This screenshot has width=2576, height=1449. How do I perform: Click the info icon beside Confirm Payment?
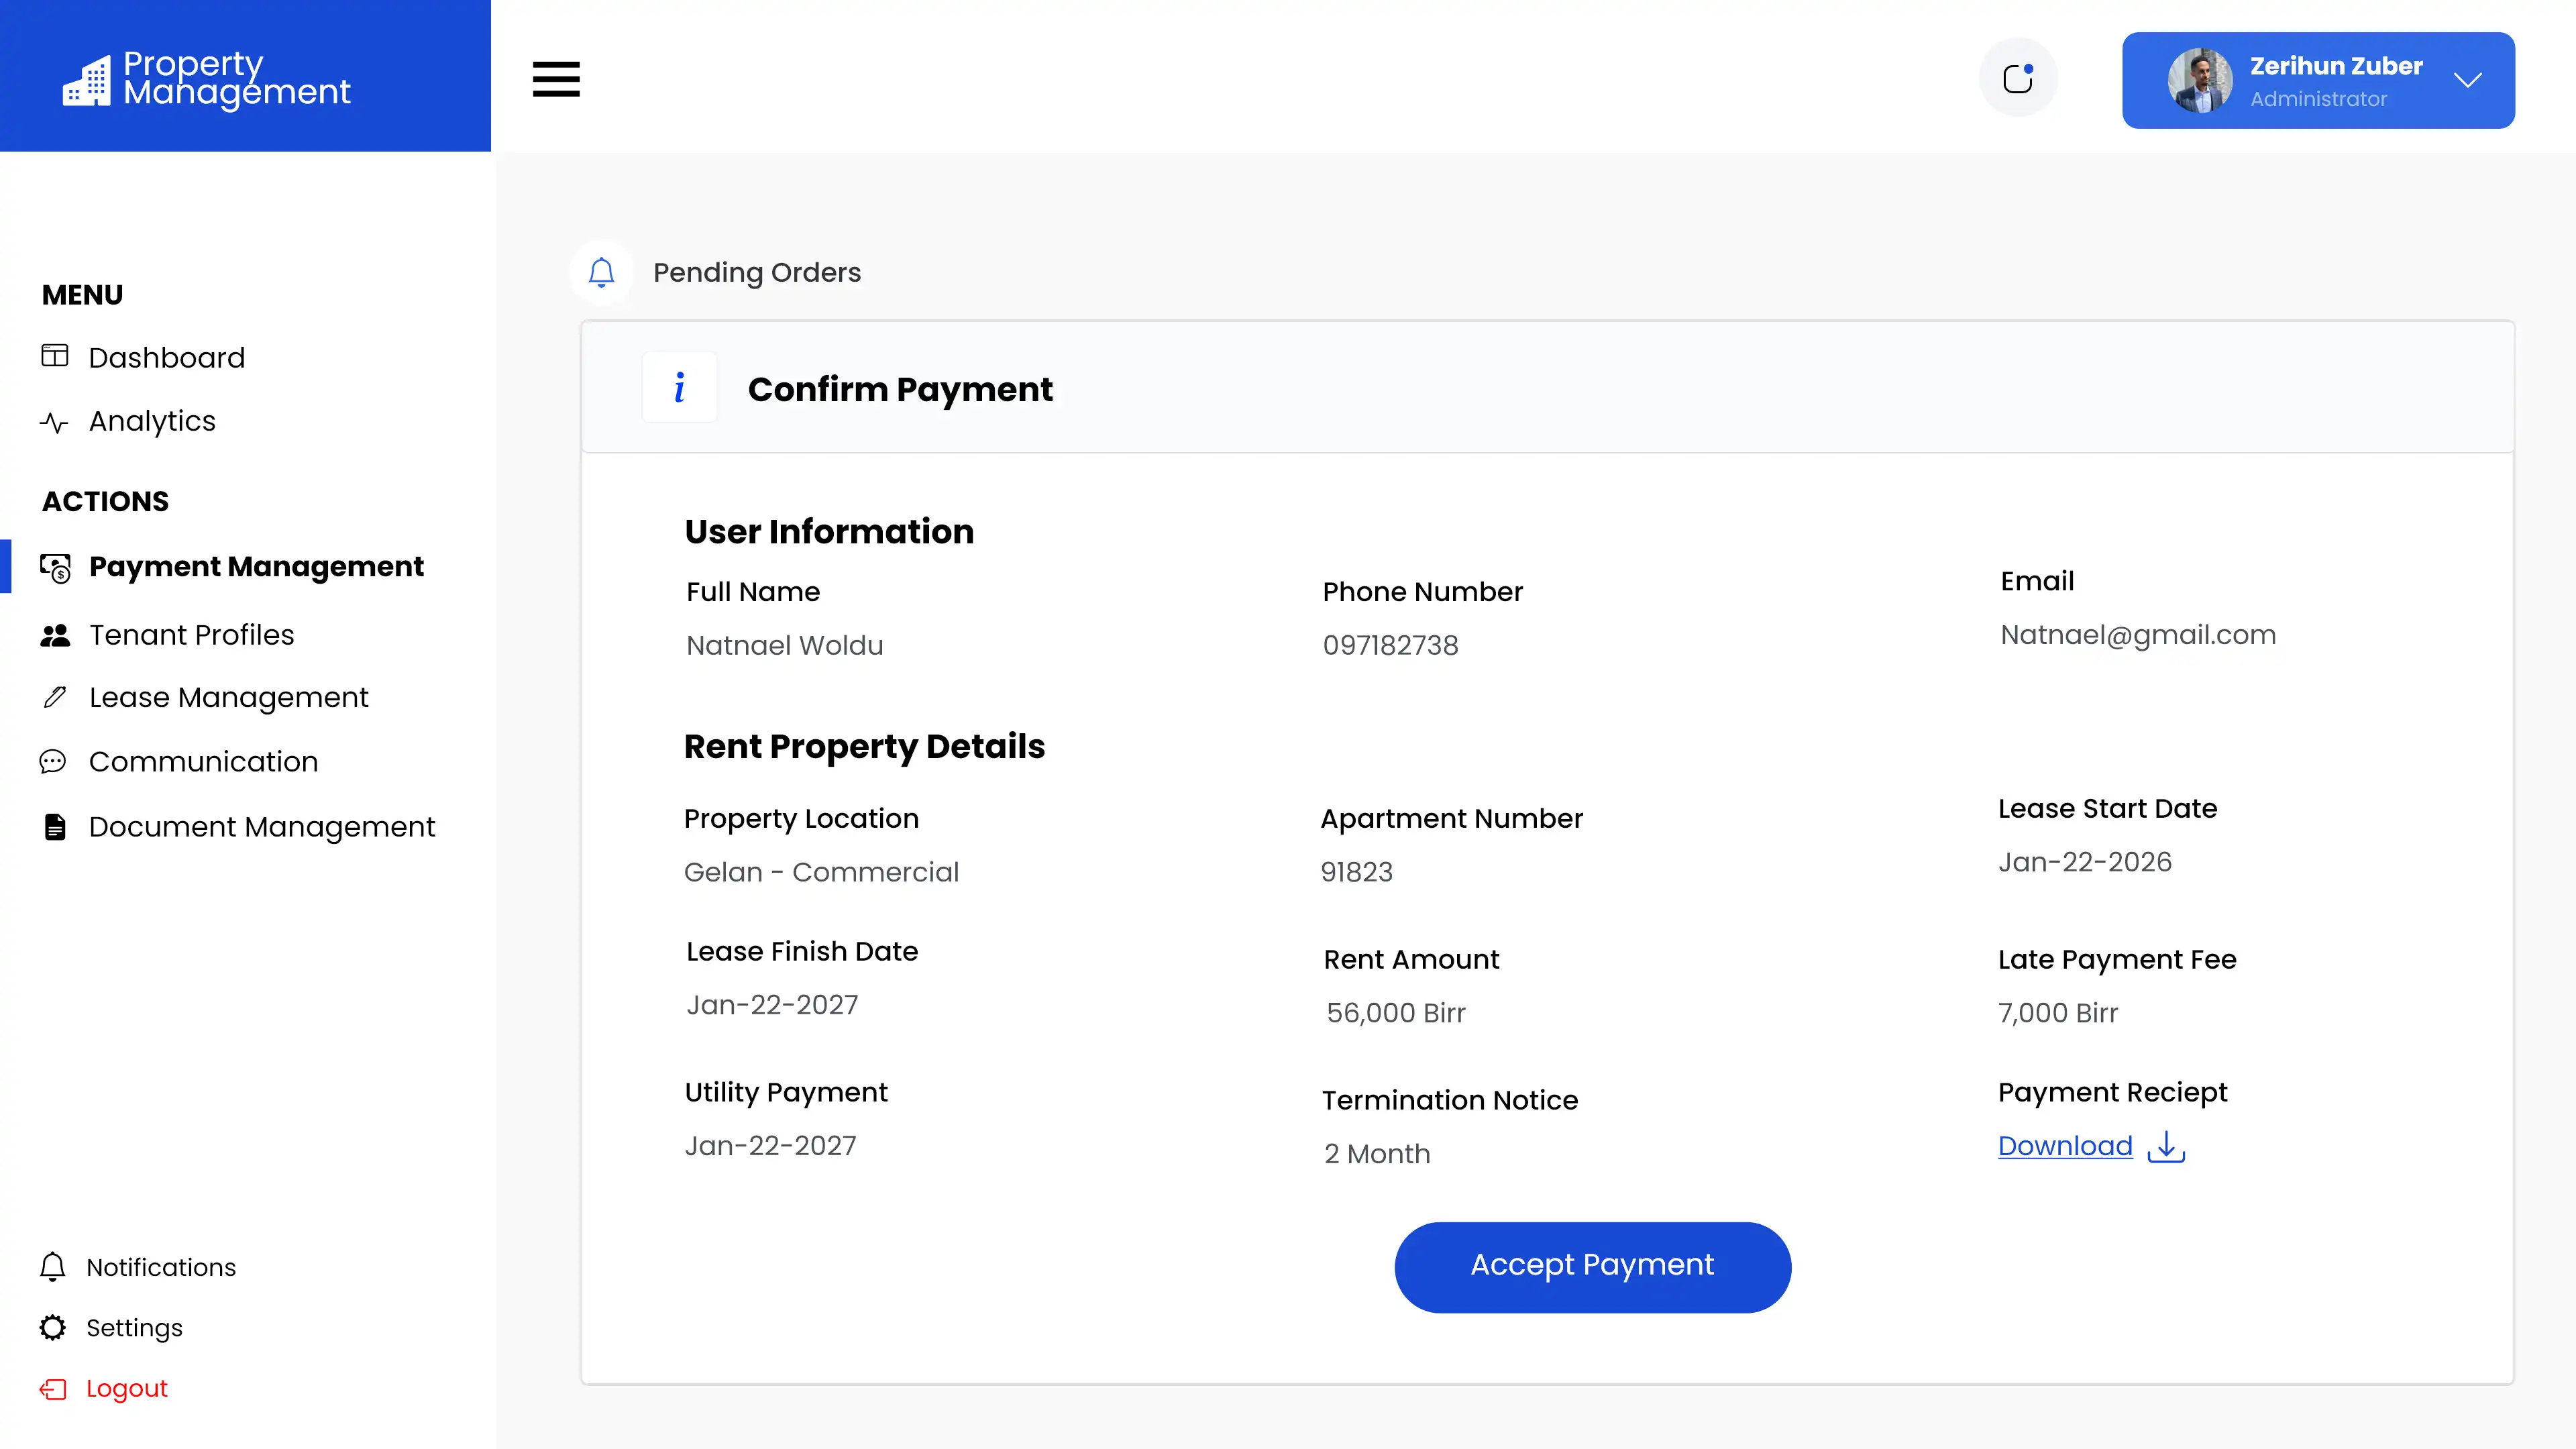click(679, 388)
